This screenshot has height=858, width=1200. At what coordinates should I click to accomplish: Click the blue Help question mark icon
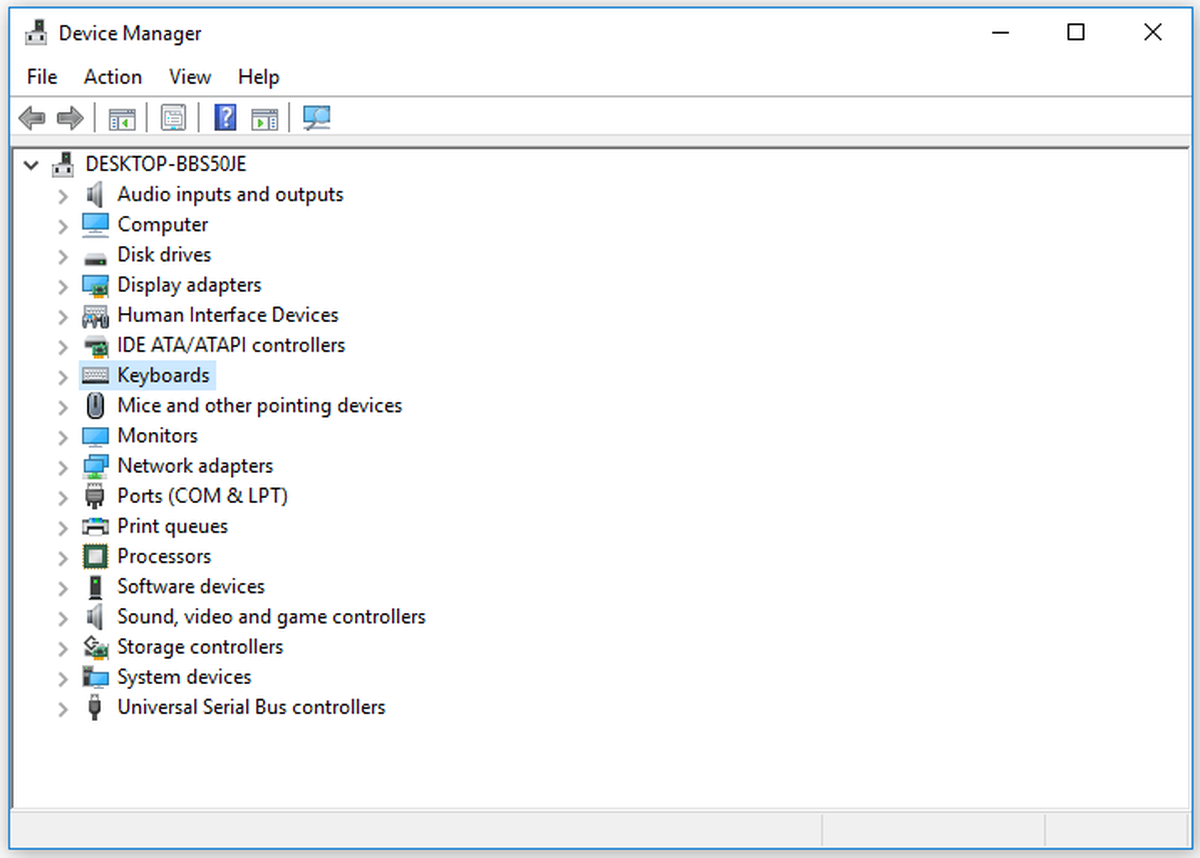click(x=226, y=119)
